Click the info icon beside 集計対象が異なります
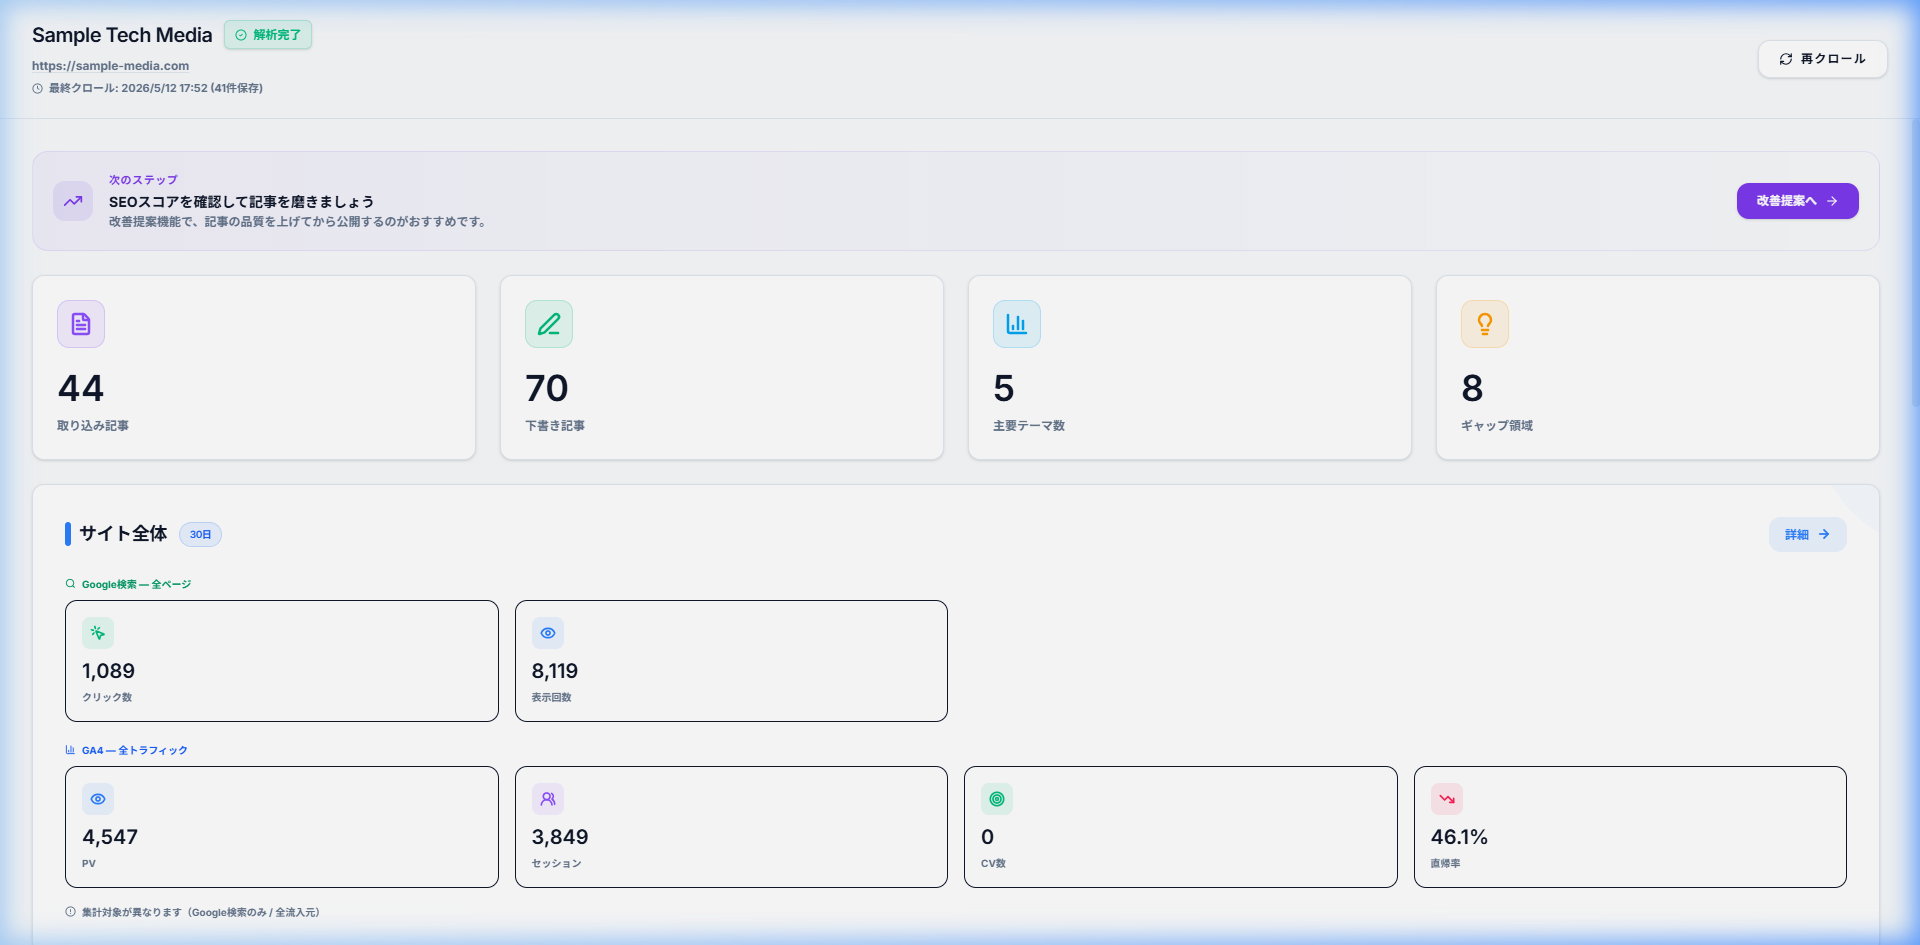This screenshot has width=1920, height=945. (70, 912)
